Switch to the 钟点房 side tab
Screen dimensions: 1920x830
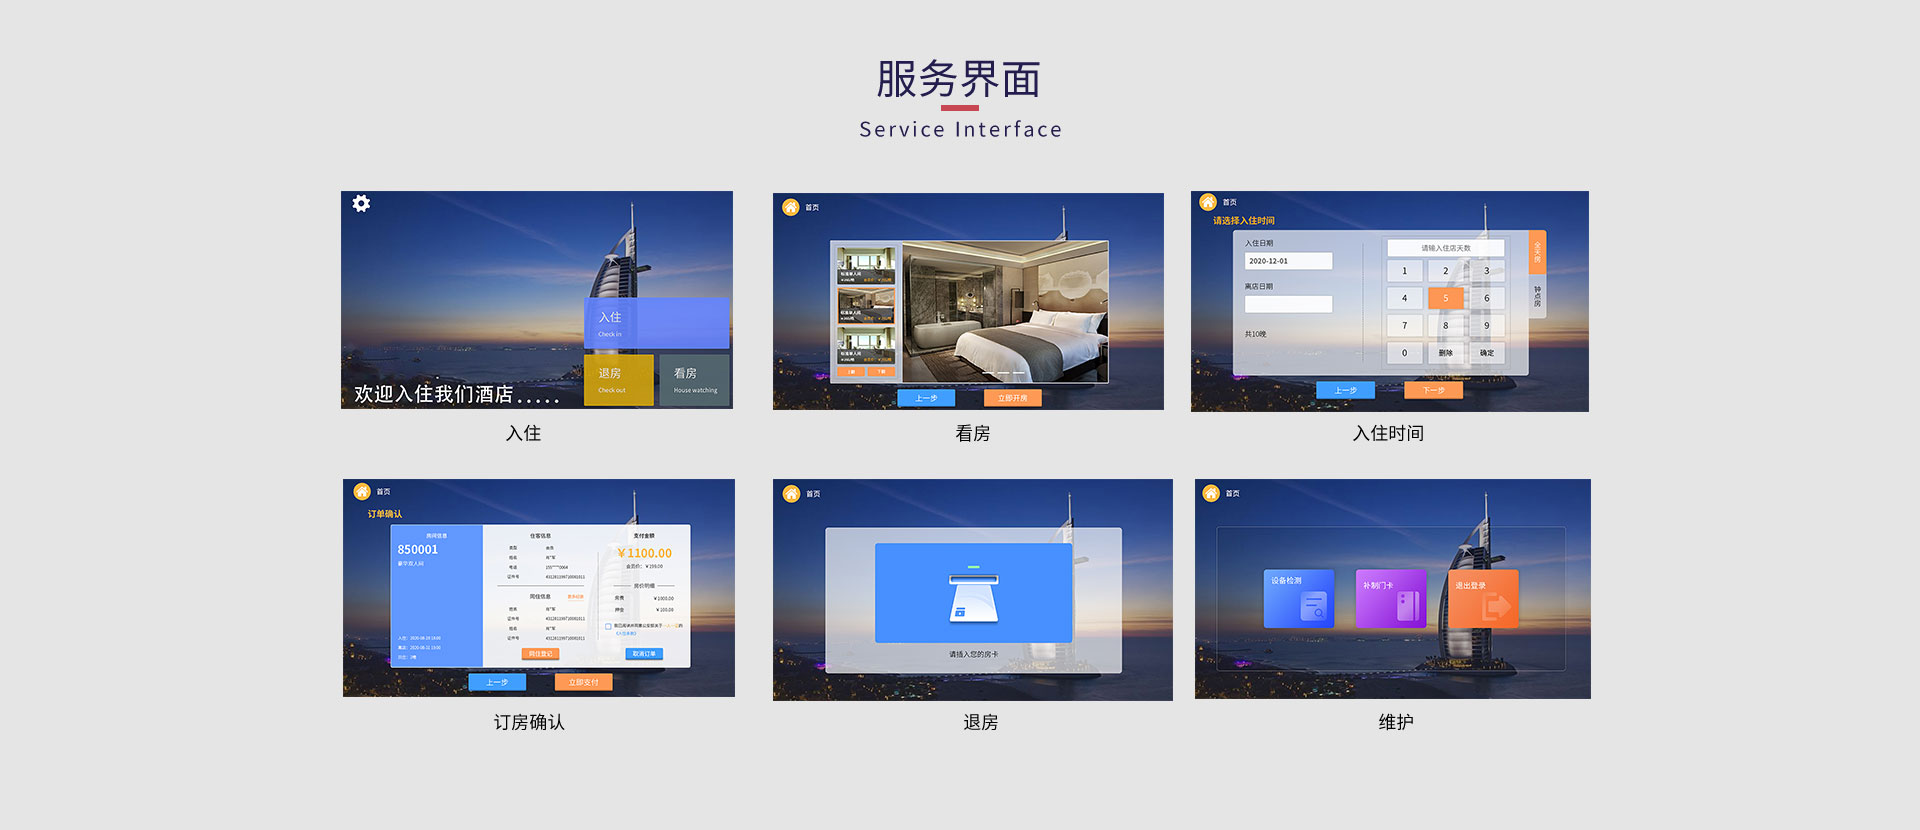pyautogui.click(x=1537, y=296)
